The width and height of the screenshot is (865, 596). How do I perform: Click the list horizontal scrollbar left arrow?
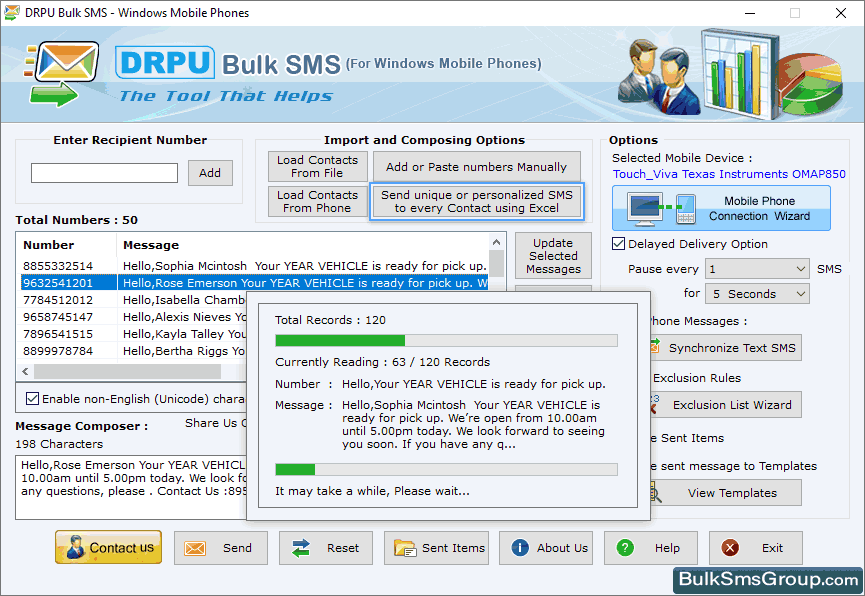pyautogui.click(x=25, y=371)
